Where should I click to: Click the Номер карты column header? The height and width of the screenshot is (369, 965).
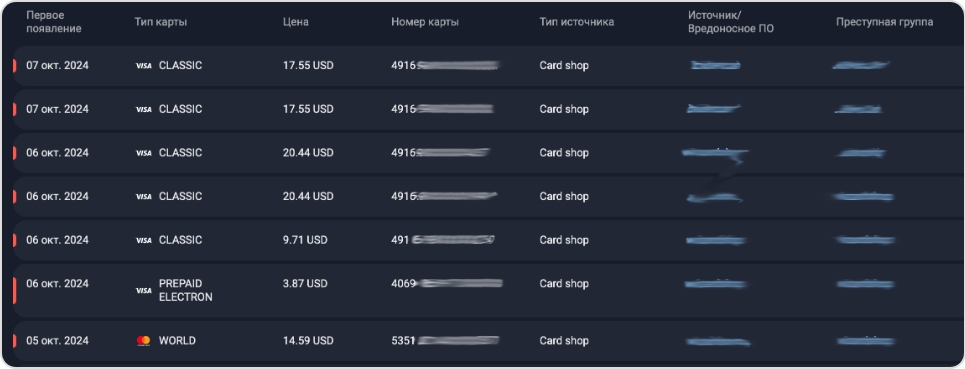tap(425, 22)
